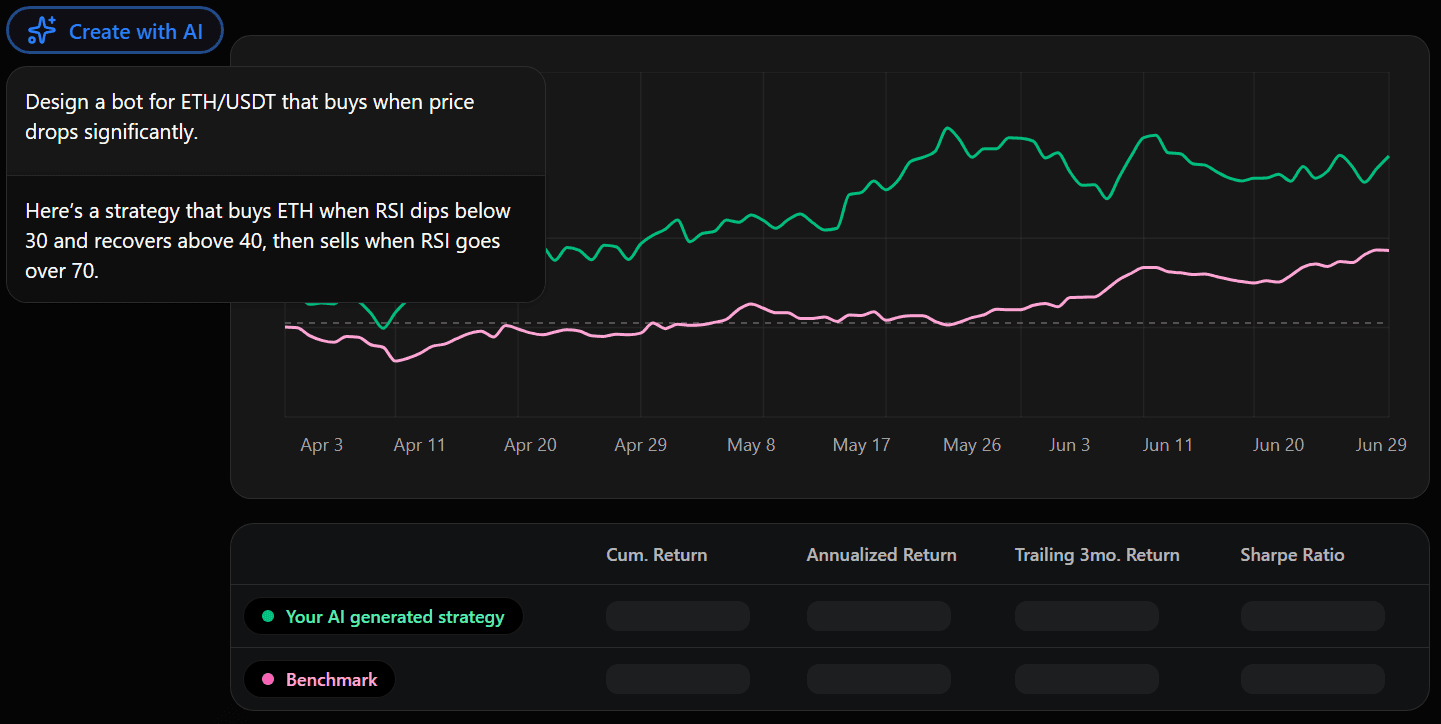The height and width of the screenshot is (724, 1441).
Task: Click the Apr 3 axis label
Action: (x=321, y=444)
